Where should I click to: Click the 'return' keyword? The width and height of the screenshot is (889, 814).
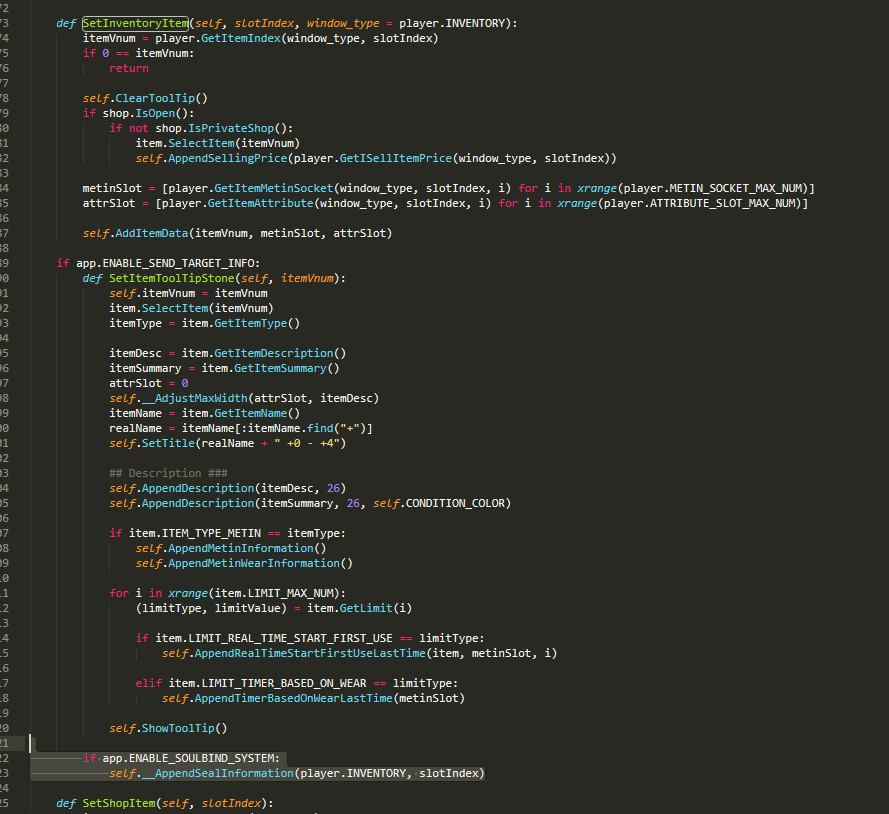coord(129,69)
